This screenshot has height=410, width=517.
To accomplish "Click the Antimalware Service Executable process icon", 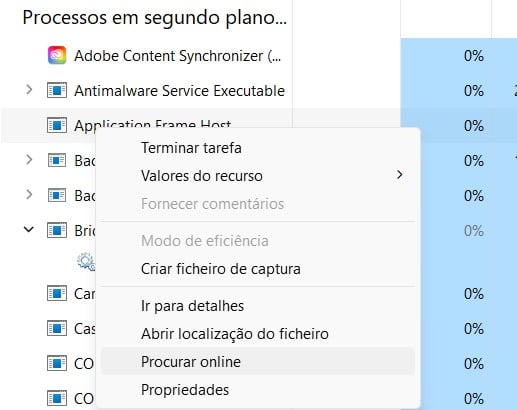I will tap(57, 90).
